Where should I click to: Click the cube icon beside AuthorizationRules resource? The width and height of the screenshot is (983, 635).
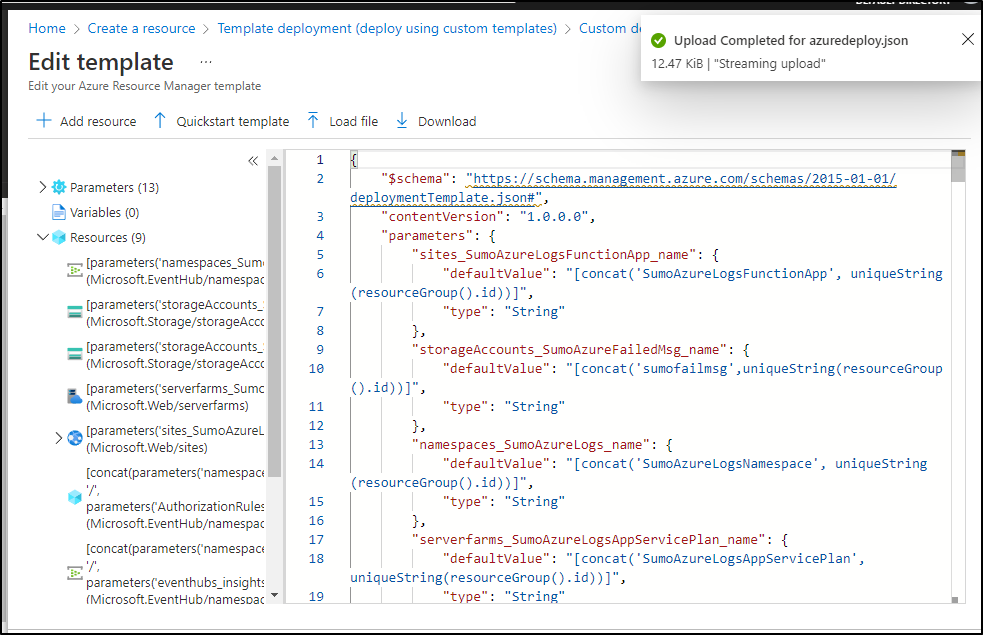point(75,498)
